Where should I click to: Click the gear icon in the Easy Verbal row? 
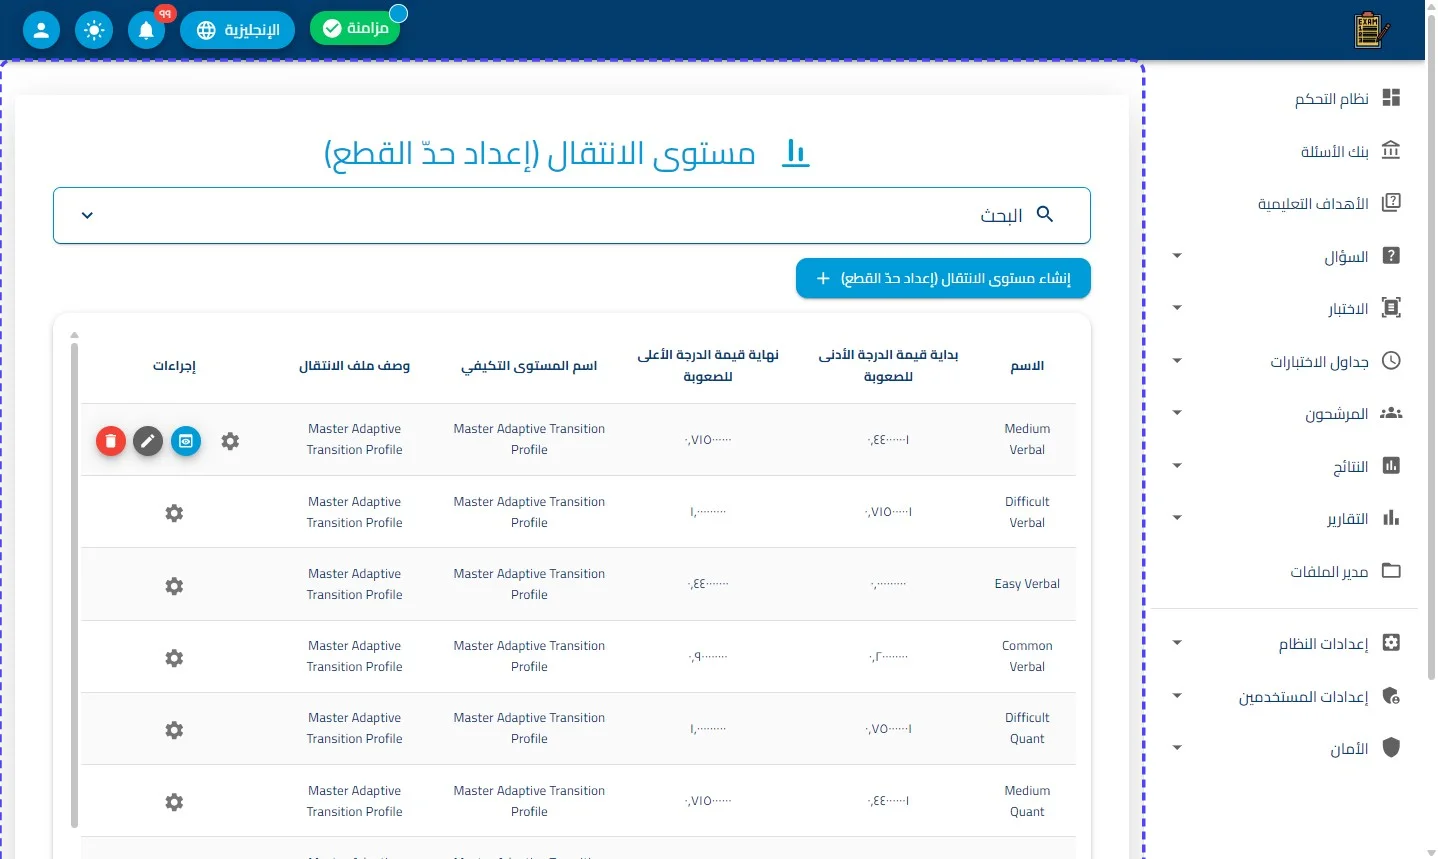(174, 586)
